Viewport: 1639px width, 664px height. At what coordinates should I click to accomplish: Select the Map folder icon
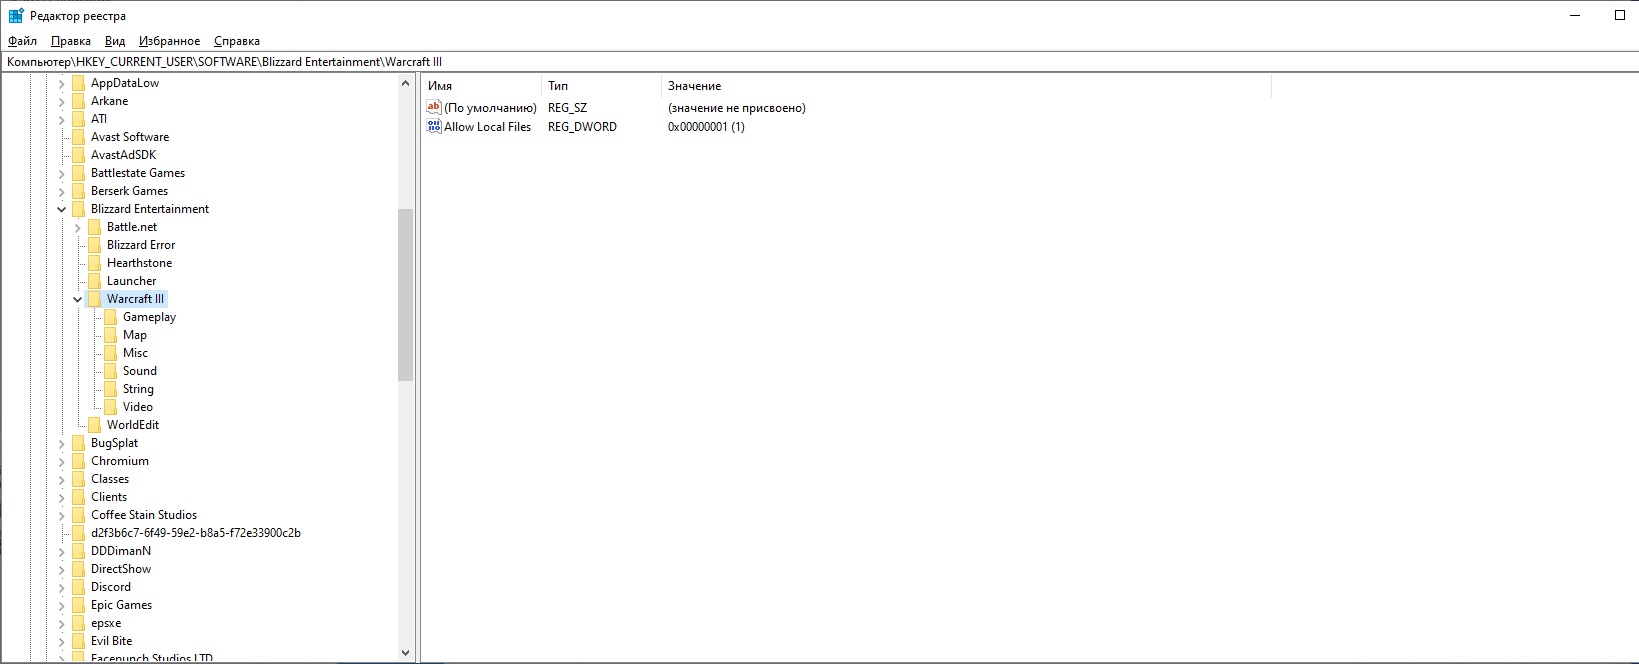pyautogui.click(x=111, y=335)
